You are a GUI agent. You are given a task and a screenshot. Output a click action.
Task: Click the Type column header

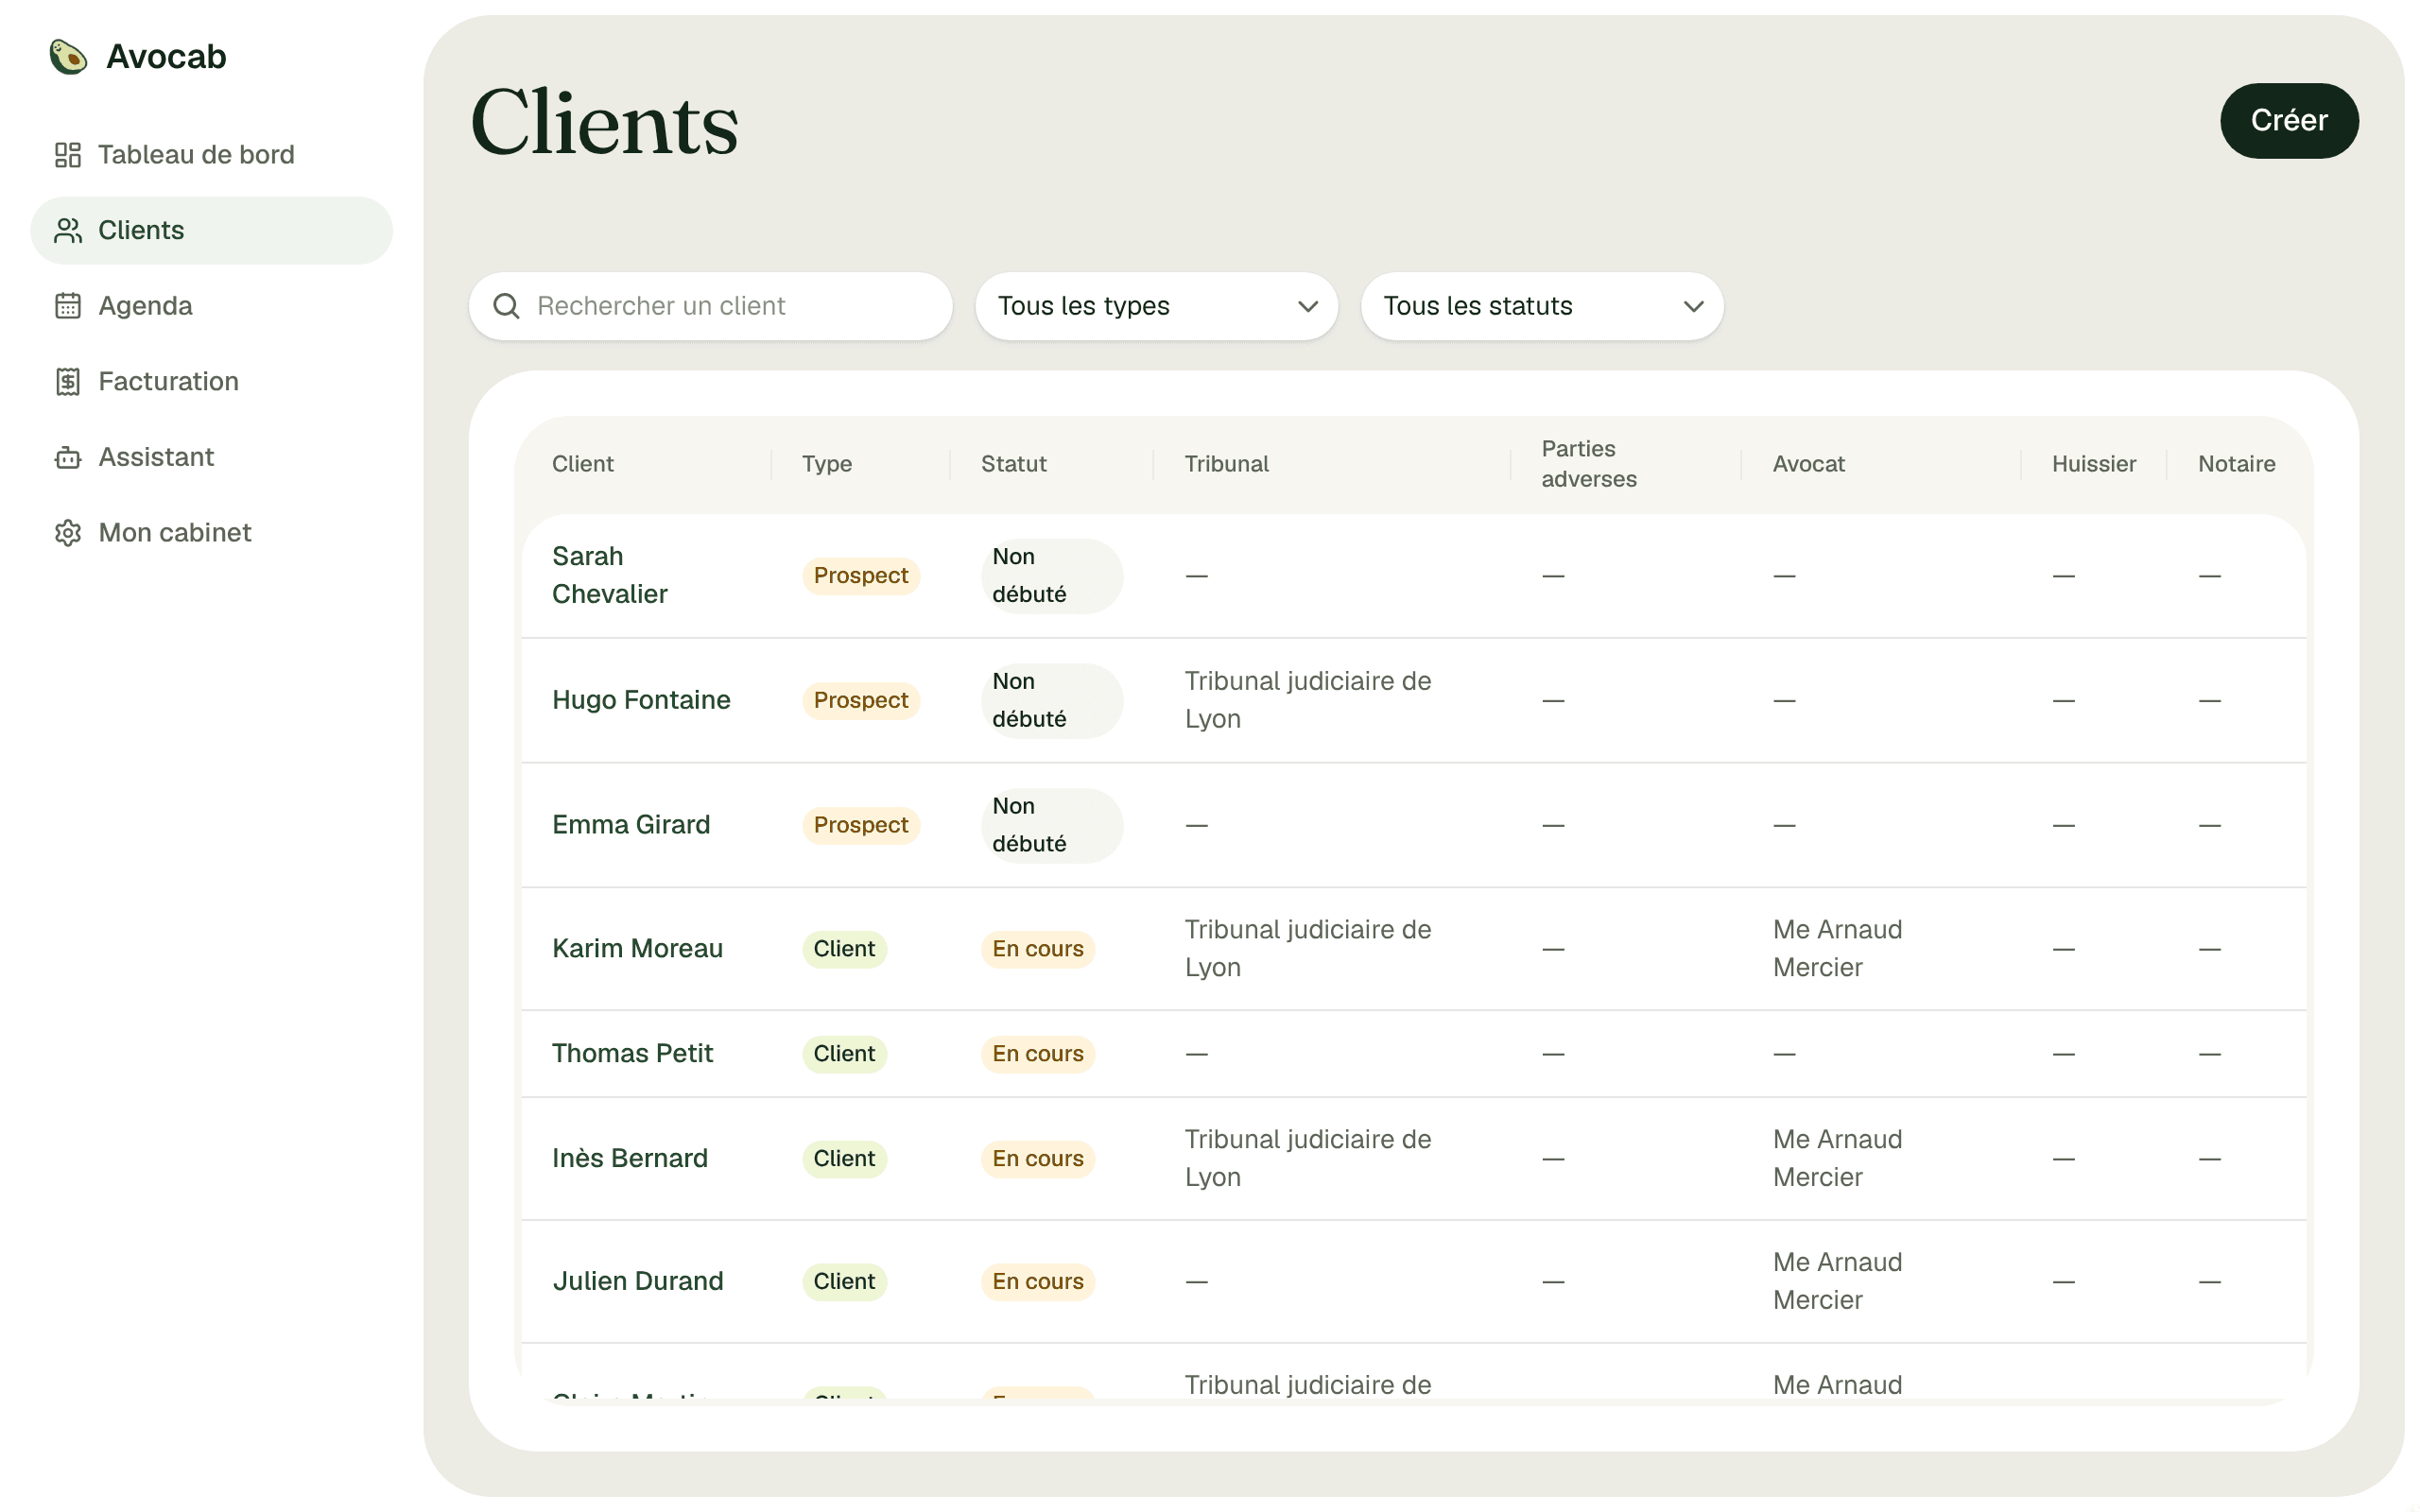pos(827,464)
